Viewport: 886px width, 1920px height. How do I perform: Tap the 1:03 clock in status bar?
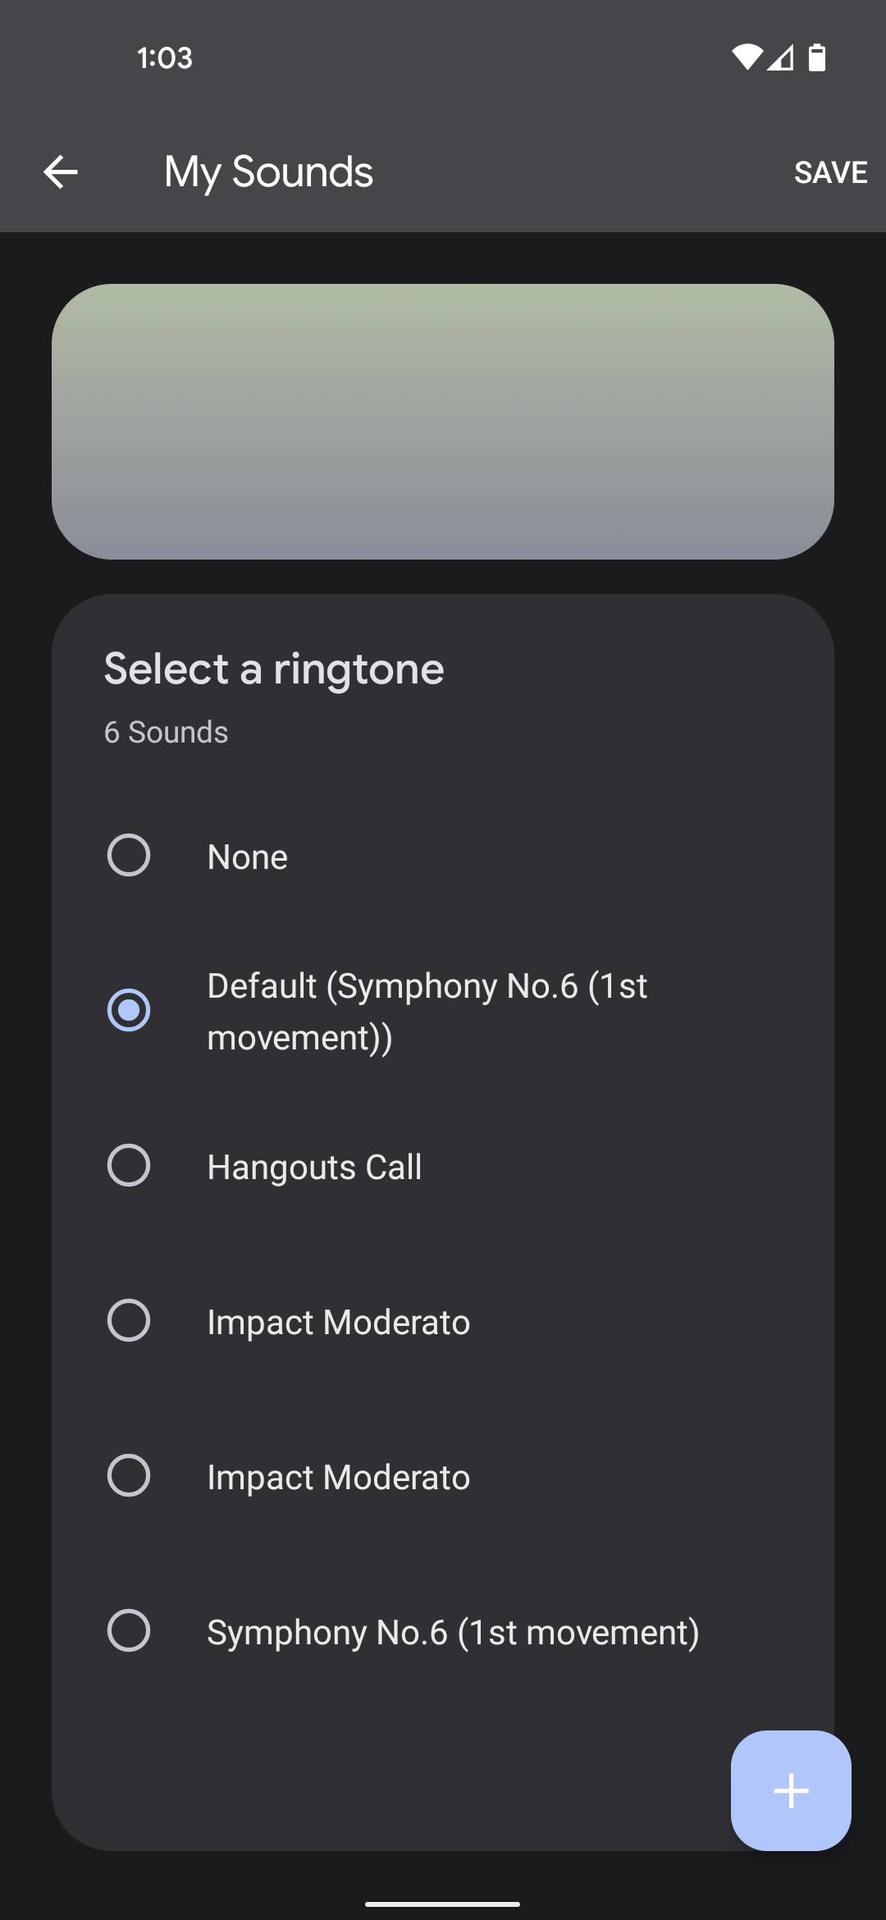click(165, 58)
